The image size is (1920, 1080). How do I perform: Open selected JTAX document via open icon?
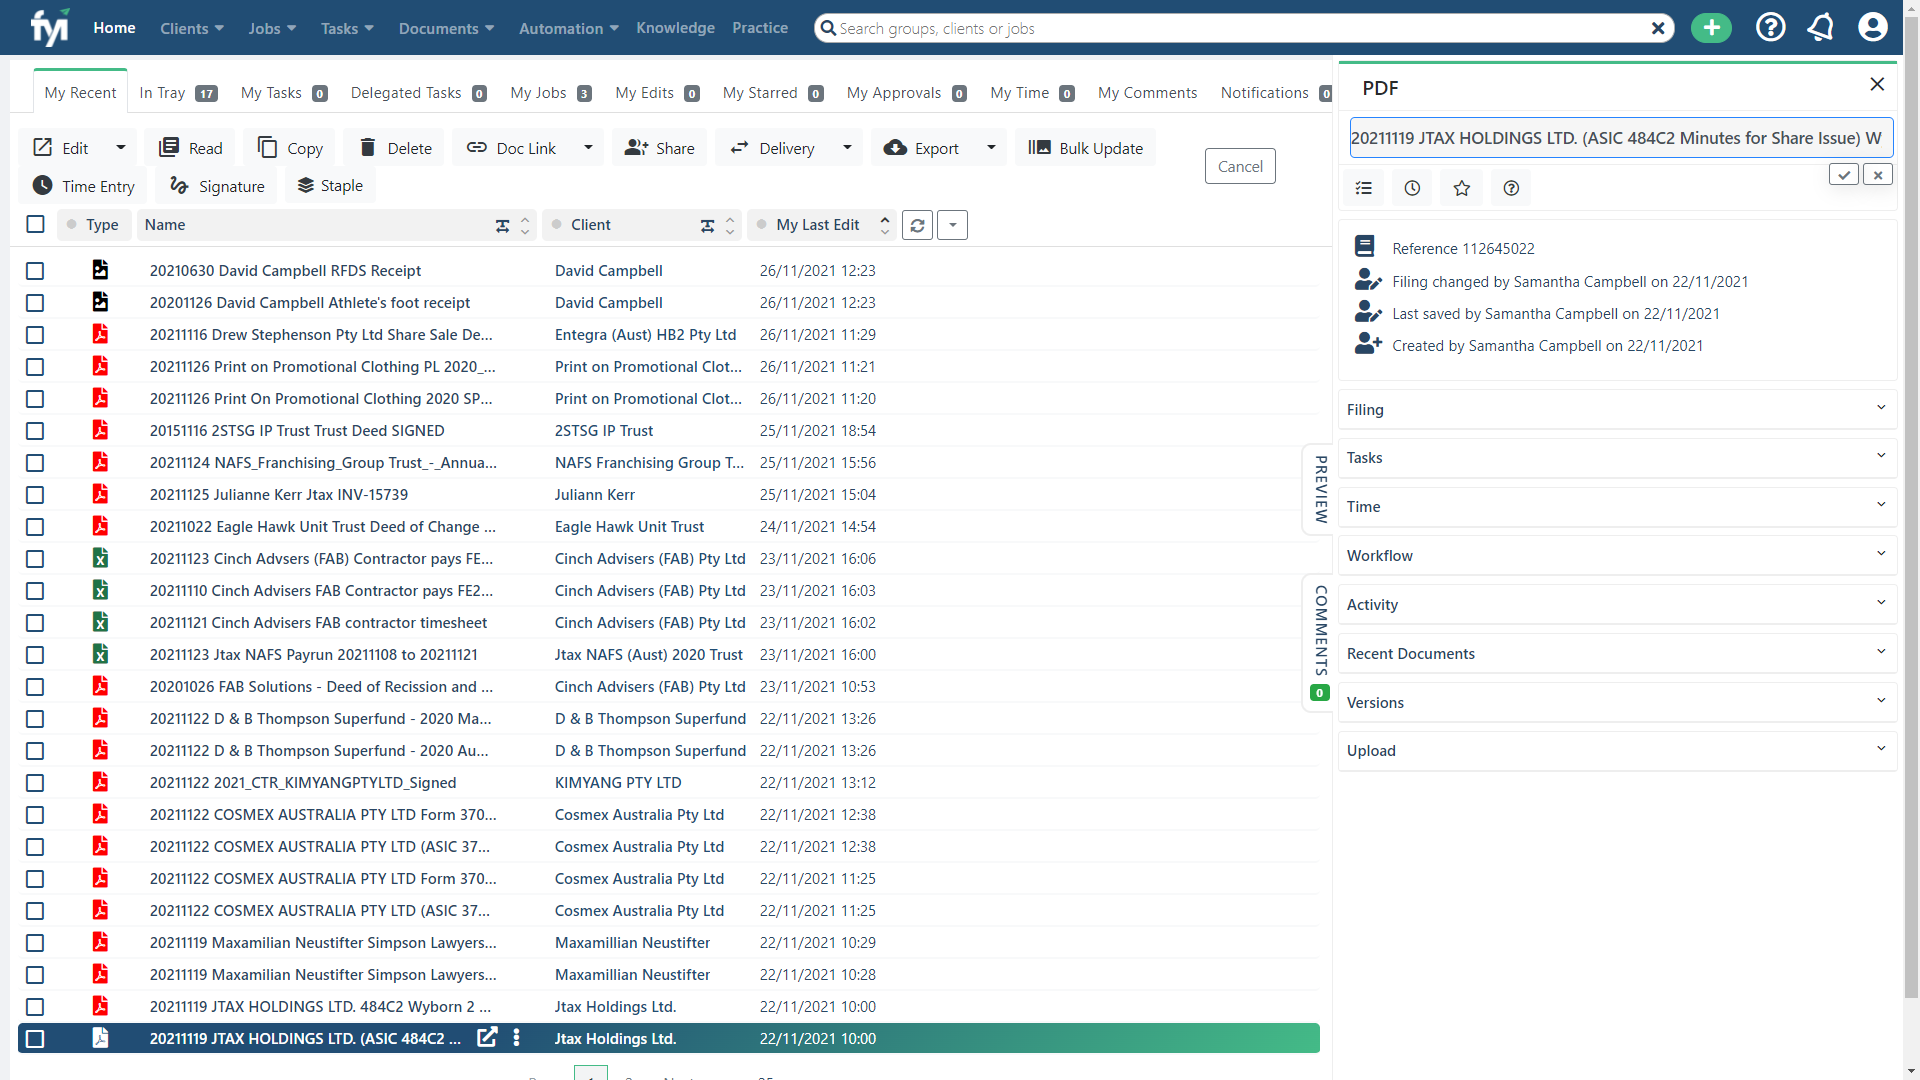tap(487, 1038)
